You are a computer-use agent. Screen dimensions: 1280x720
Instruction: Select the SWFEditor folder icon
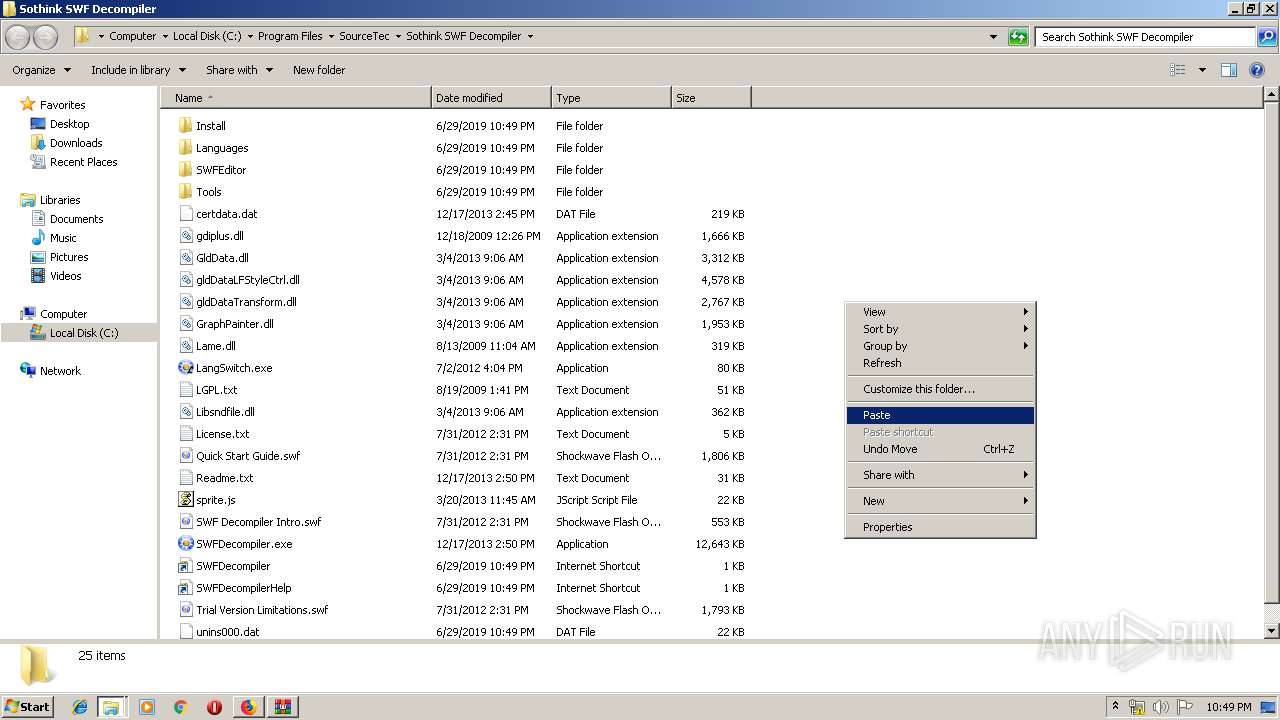click(185, 170)
